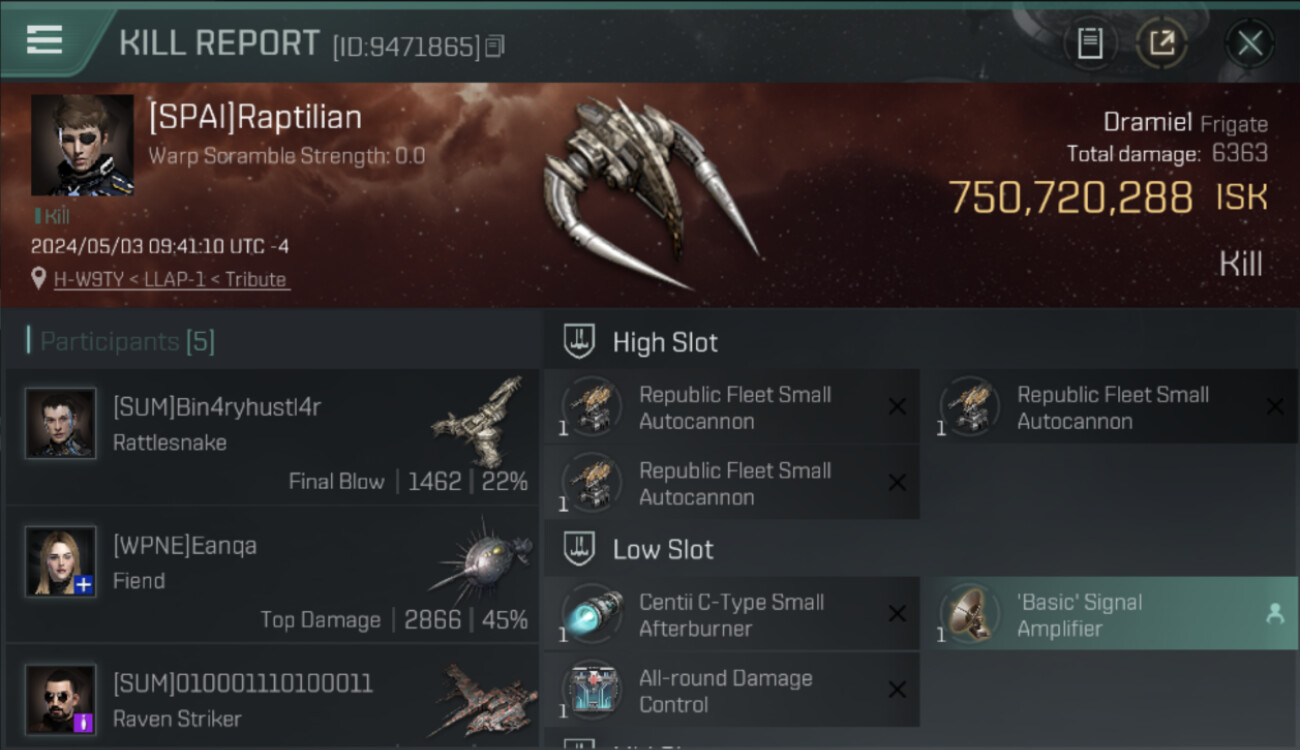1300x750 pixels.
Task: Open the clipboard report icon
Action: (1090, 43)
